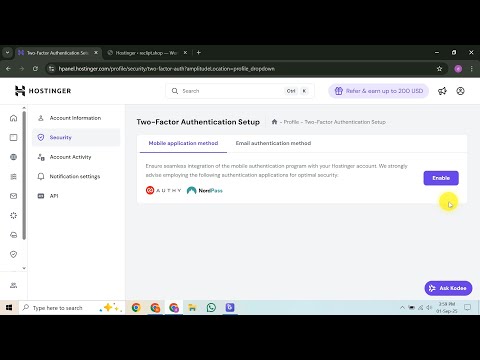Open the account sharing people icon at bottom

tap(13, 285)
